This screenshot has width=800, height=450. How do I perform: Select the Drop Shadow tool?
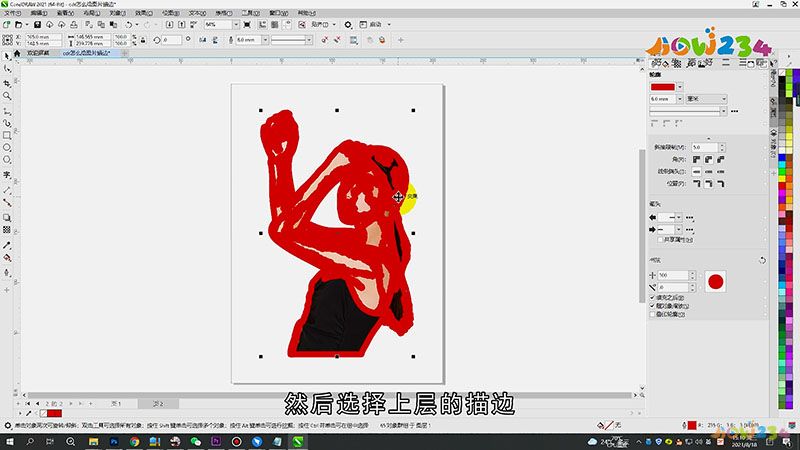(7, 218)
